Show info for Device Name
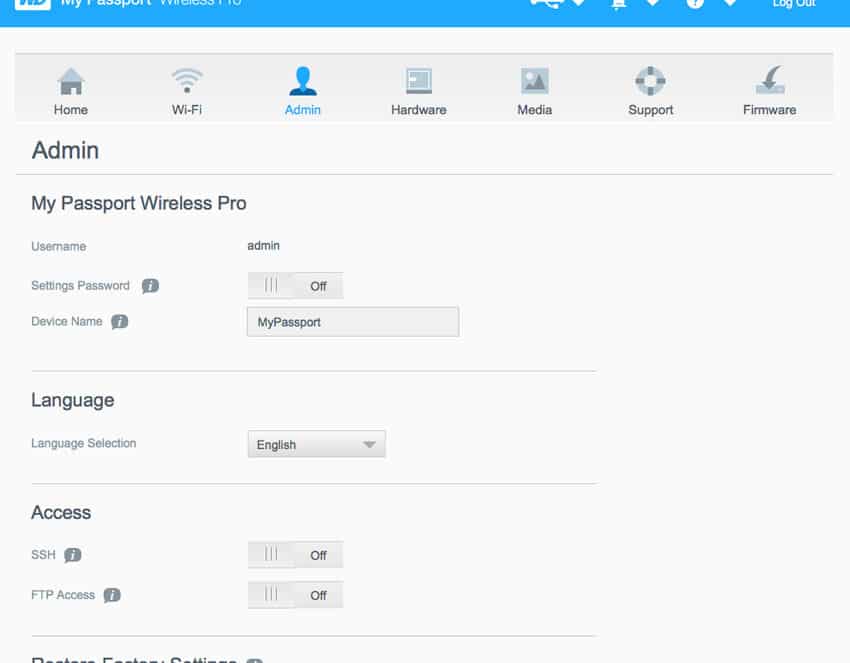The height and width of the screenshot is (663, 850). [120, 321]
